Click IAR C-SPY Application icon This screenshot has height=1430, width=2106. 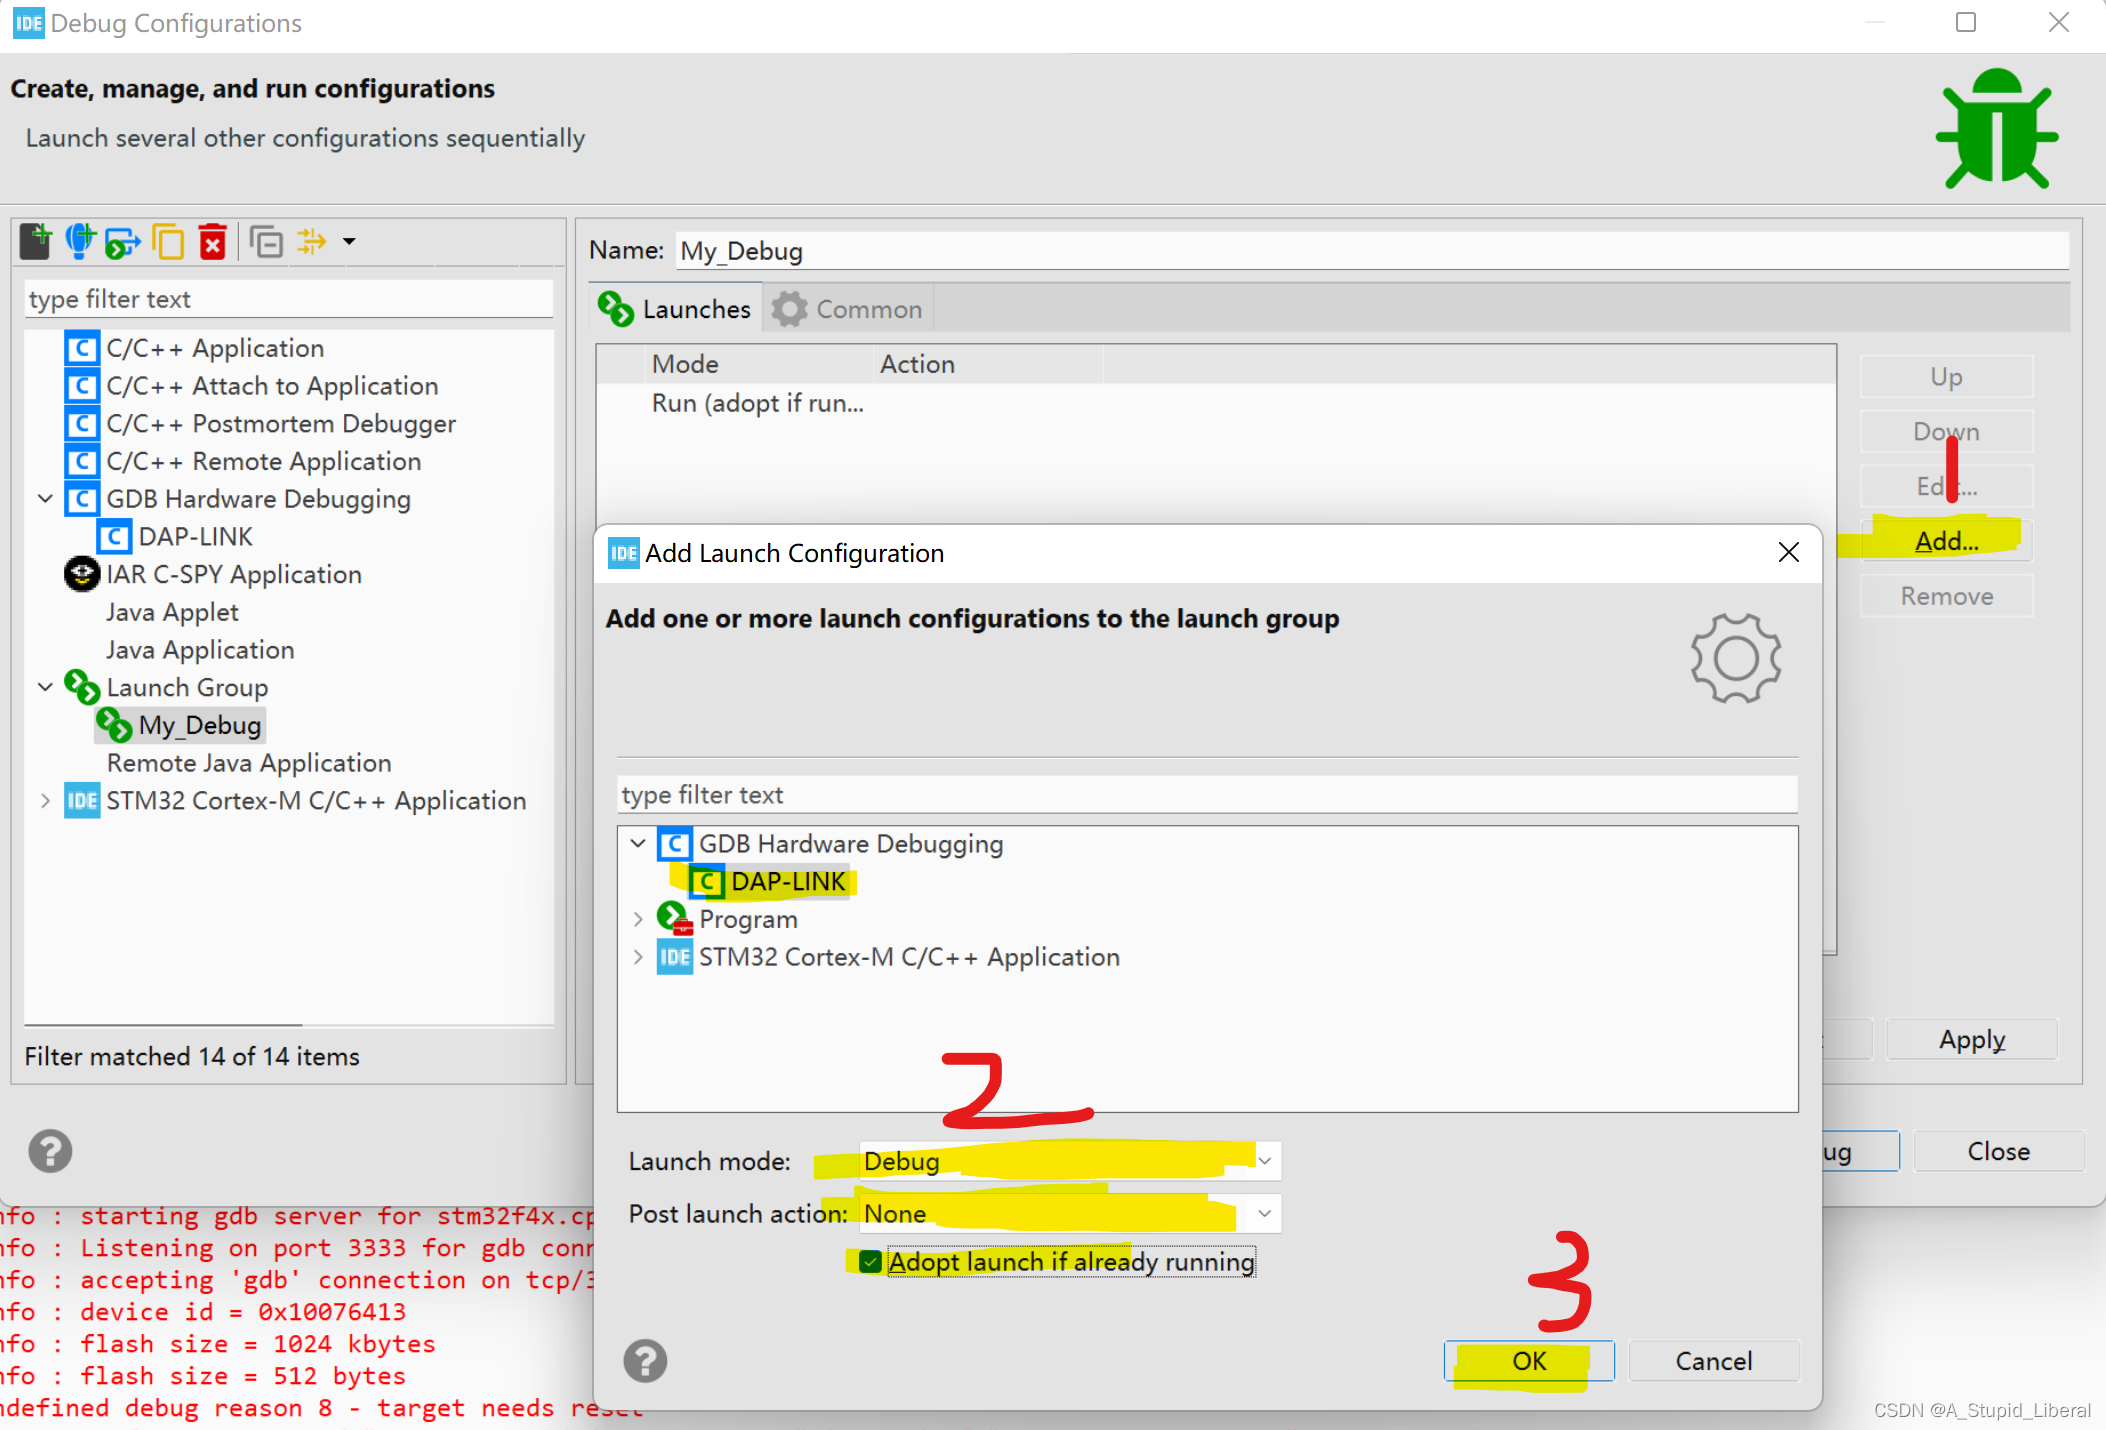pyautogui.click(x=82, y=575)
